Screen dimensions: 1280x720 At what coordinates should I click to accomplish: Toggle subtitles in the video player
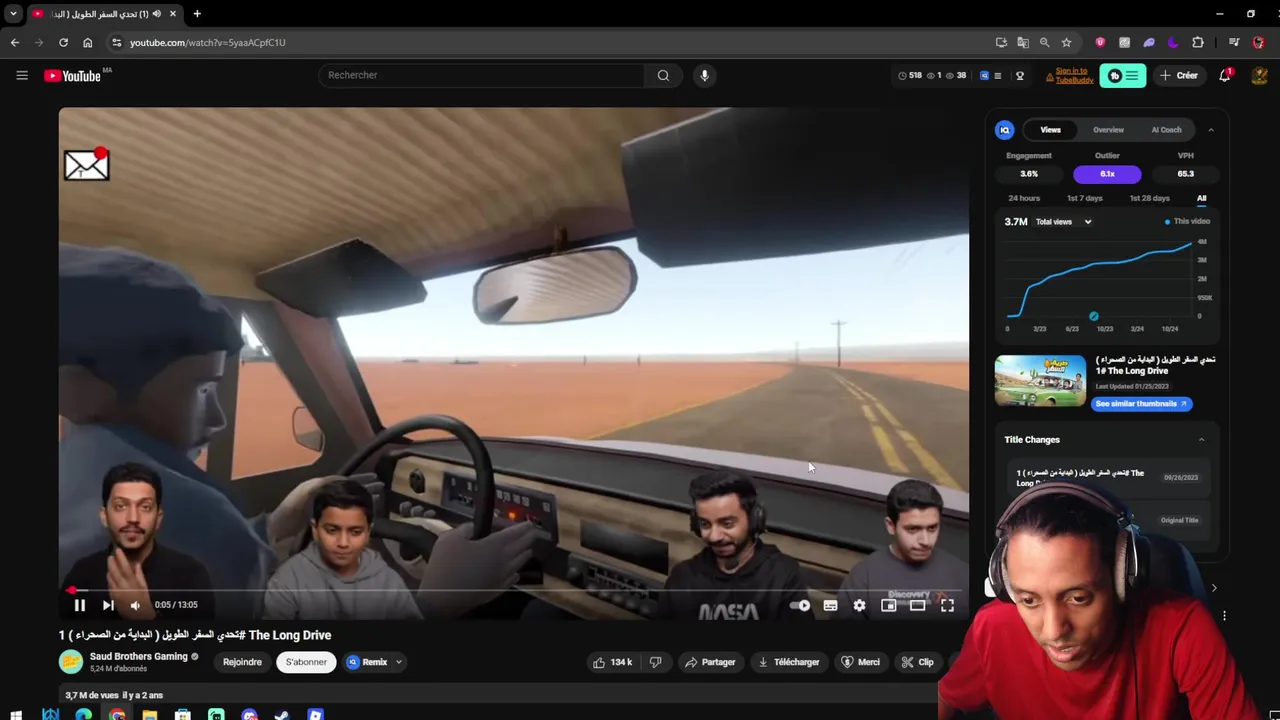[x=830, y=605]
